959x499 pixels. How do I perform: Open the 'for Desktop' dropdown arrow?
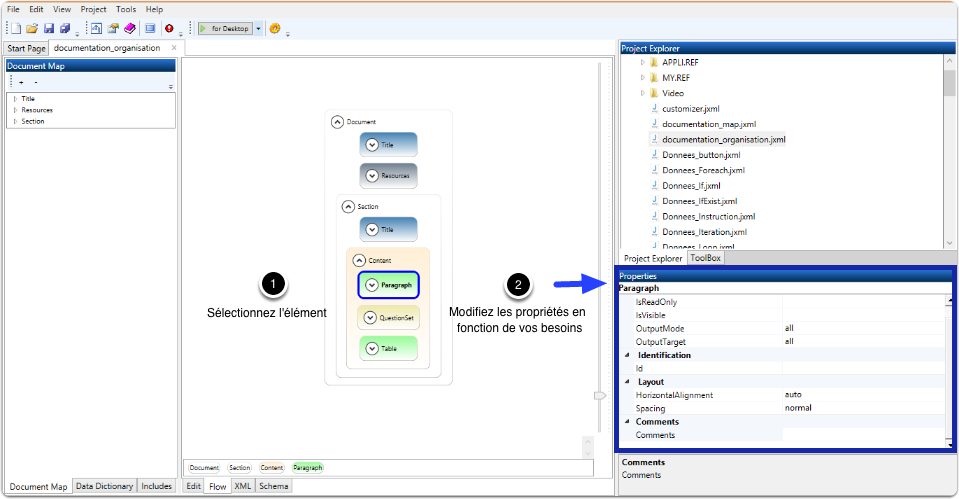click(258, 29)
